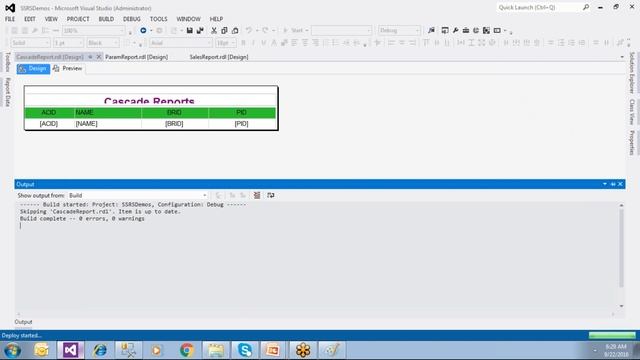This screenshot has height=360, width=640.
Task: Open Google Chrome from the taskbar
Action: [x=187, y=350]
